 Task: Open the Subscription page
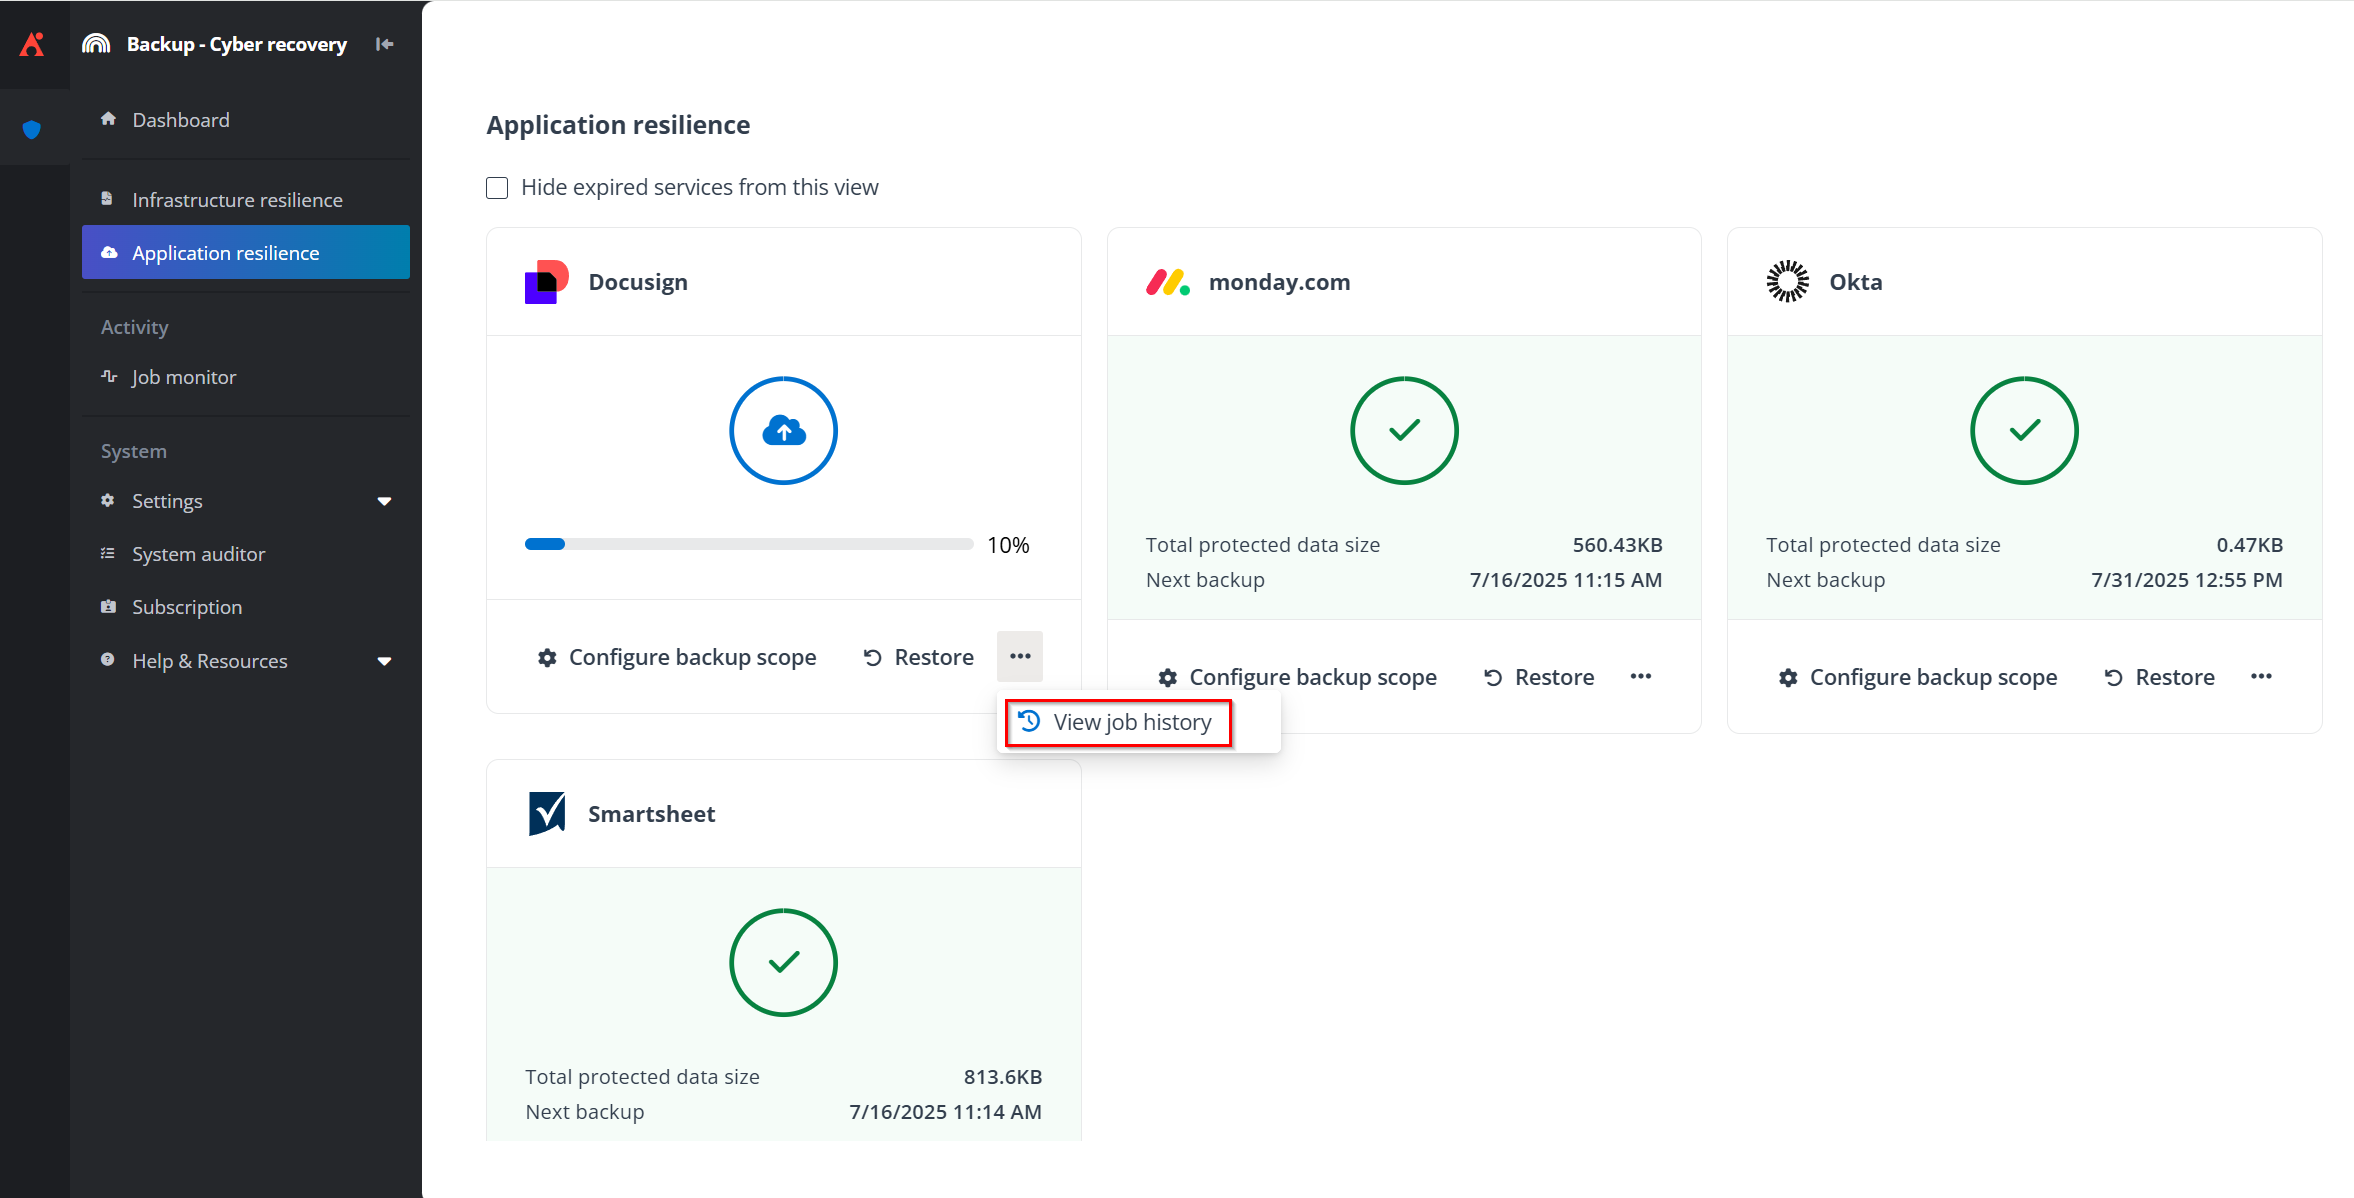[186, 606]
